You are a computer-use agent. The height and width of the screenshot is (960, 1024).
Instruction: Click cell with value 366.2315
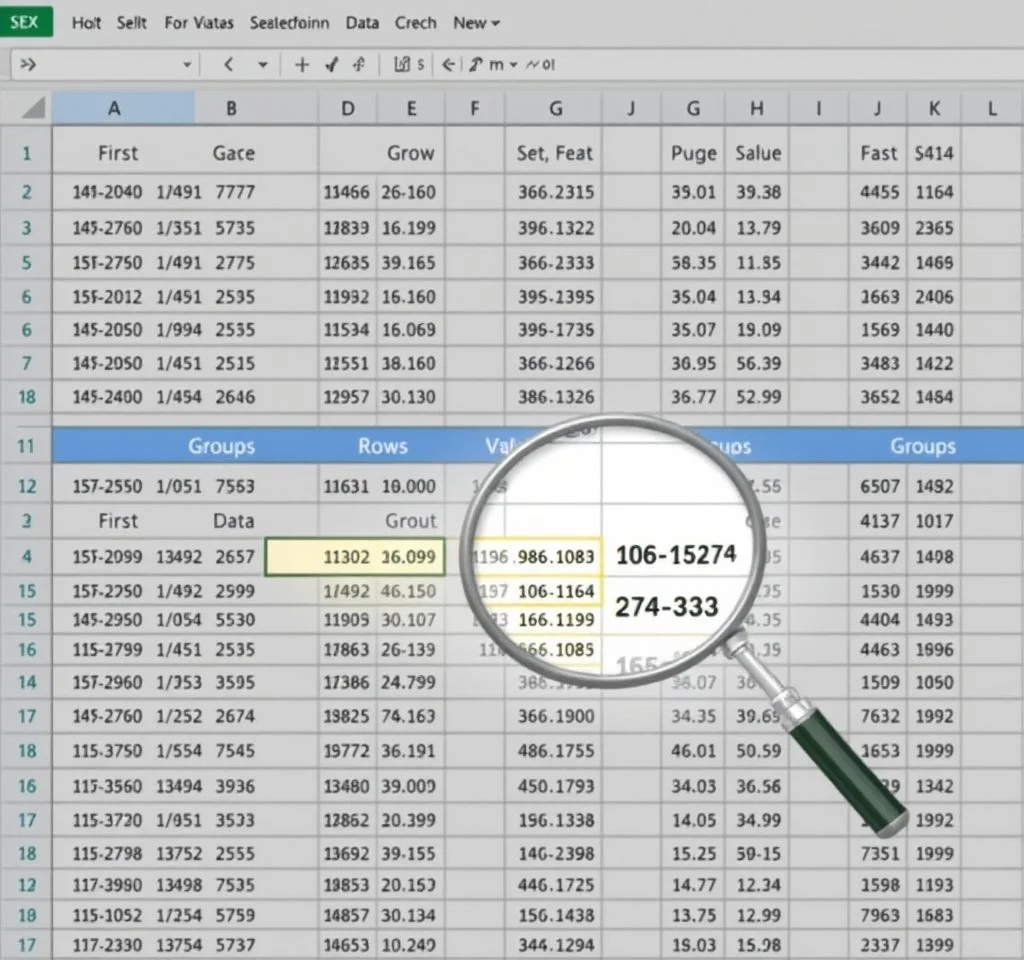click(x=555, y=192)
